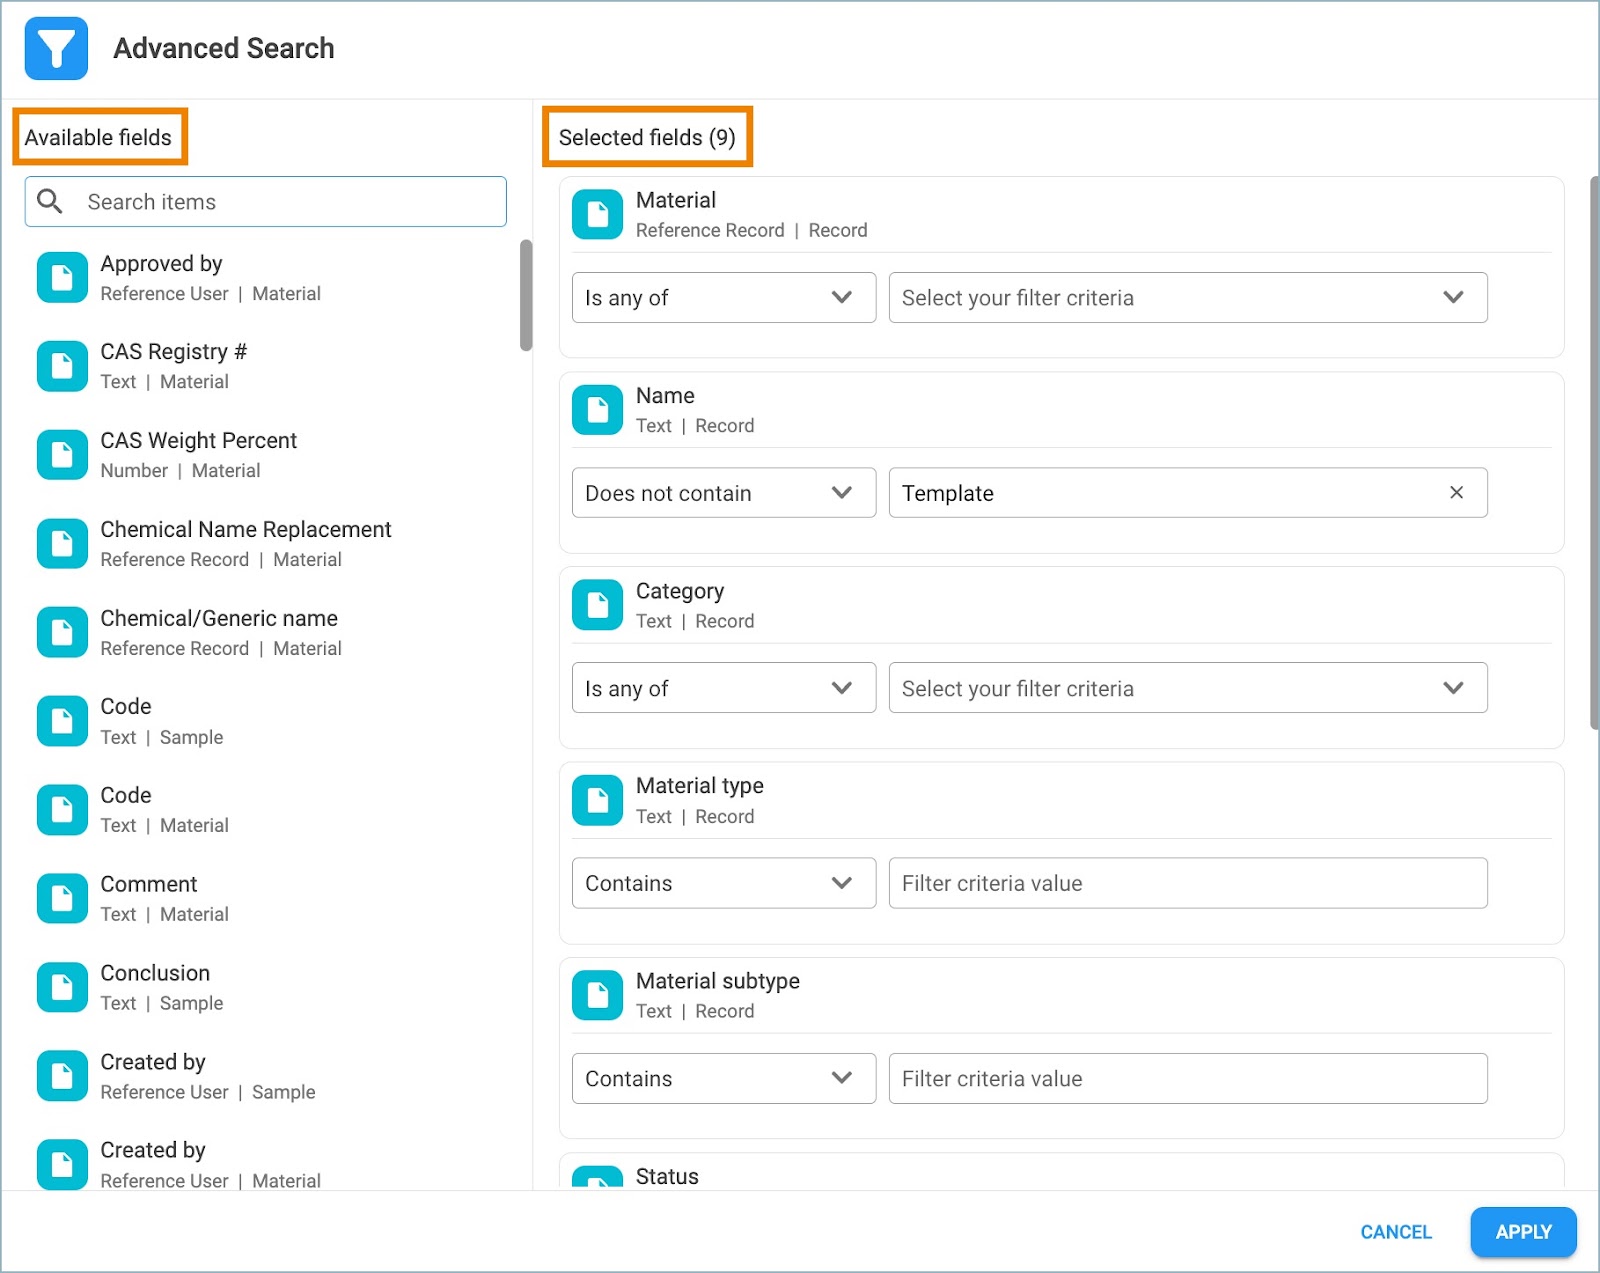Click the 'Selected fields (9)' heading

click(647, 137)
